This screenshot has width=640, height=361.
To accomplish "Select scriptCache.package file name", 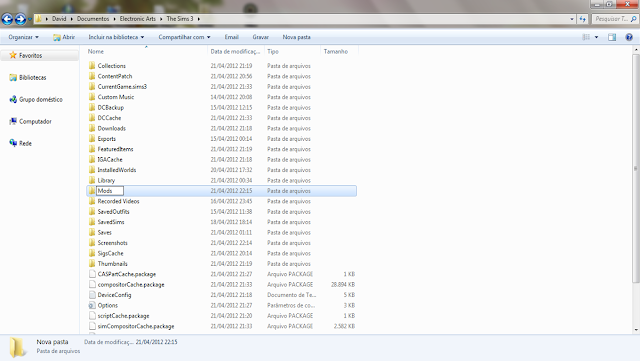I will point(123,316).
